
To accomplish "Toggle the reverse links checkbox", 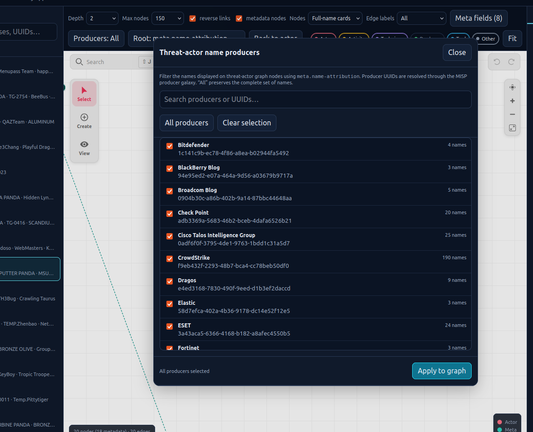I will coord(192,18).
